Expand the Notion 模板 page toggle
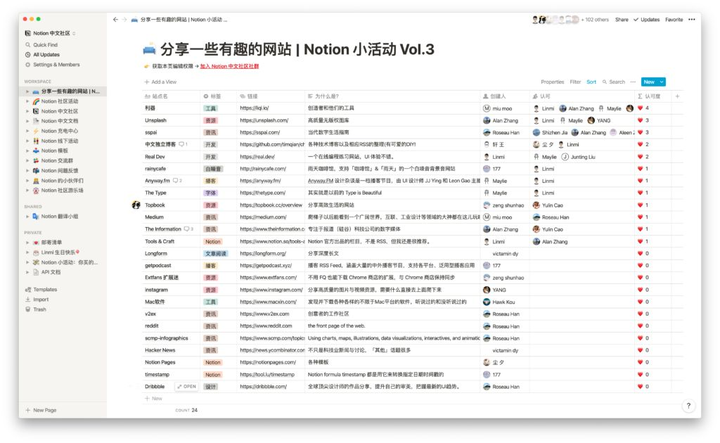Image resolution: width=720 pixels, height=443 pixels. point(27,151)
